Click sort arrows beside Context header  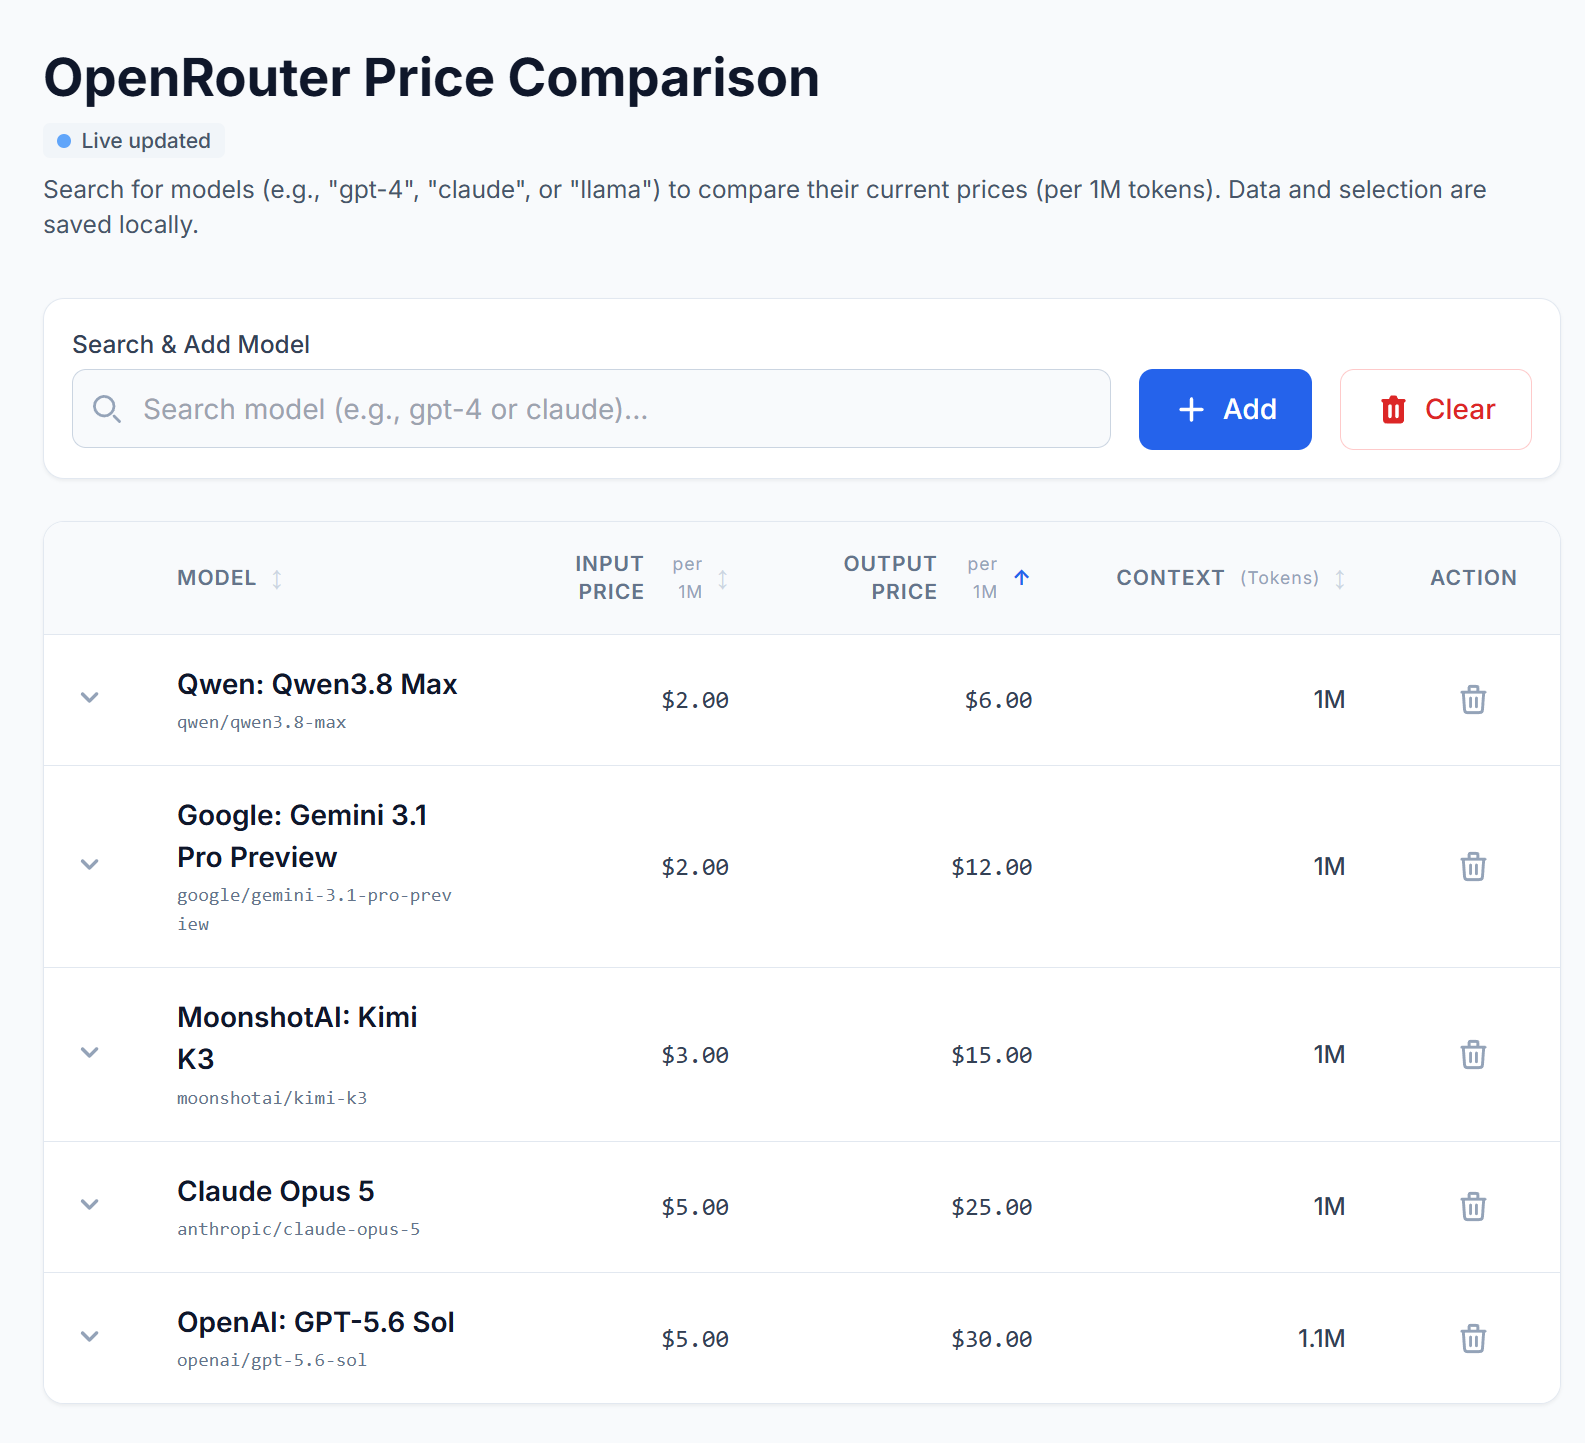[1340, 578]
